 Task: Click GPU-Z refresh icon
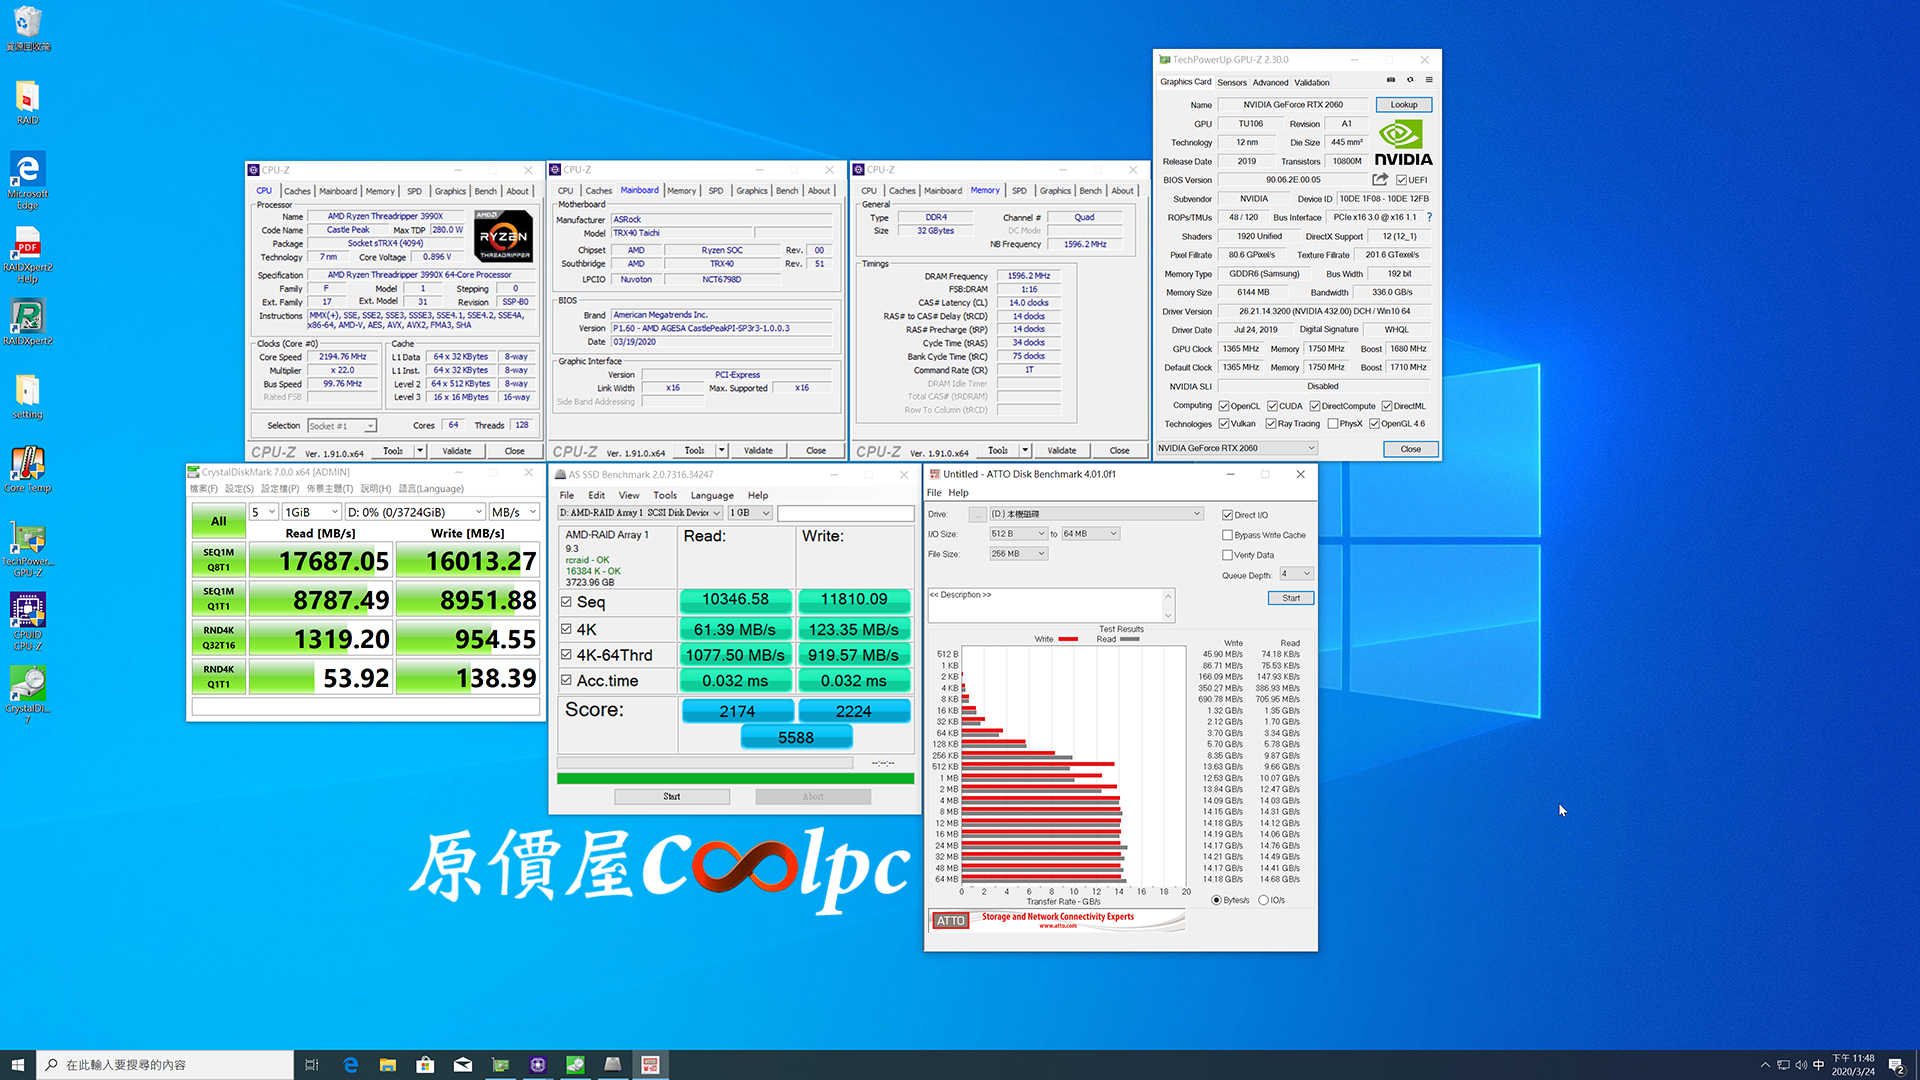[1410, 80]
